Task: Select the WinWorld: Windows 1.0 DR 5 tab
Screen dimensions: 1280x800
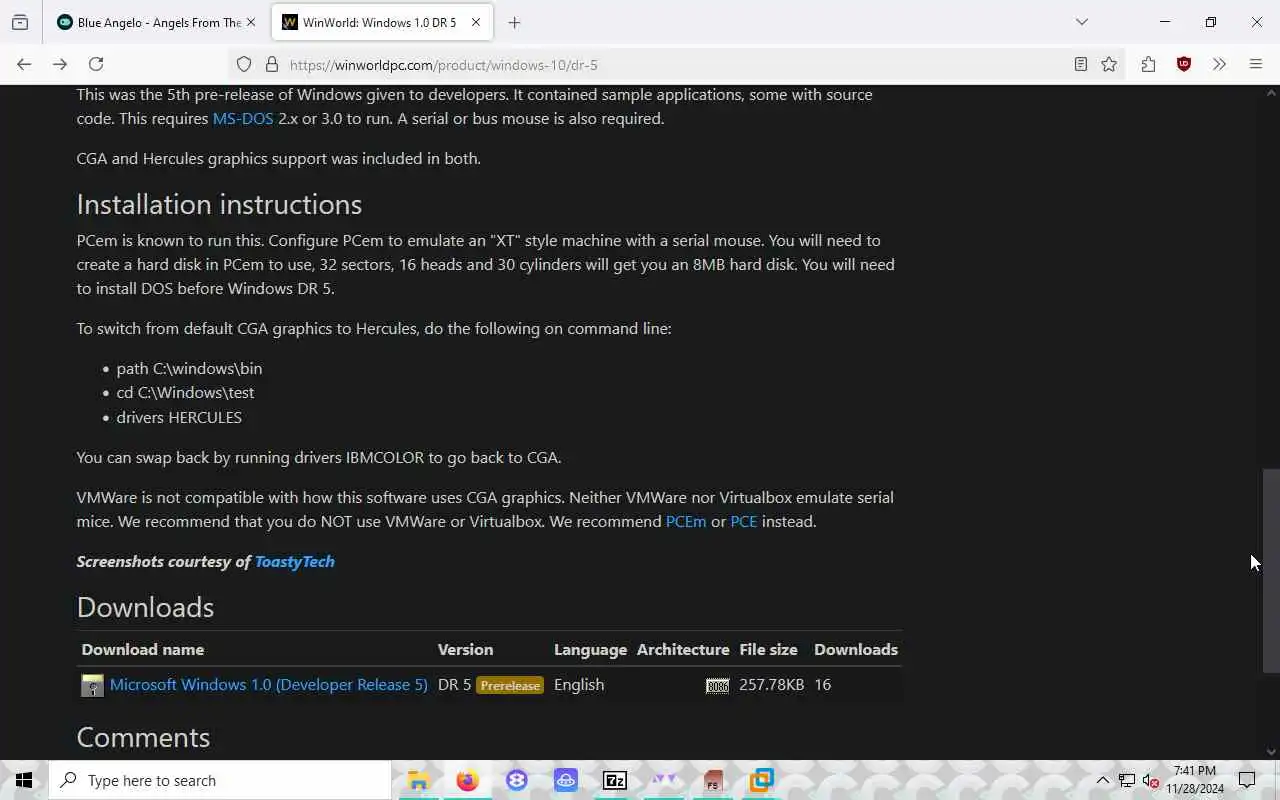Action: click(380, 22)
